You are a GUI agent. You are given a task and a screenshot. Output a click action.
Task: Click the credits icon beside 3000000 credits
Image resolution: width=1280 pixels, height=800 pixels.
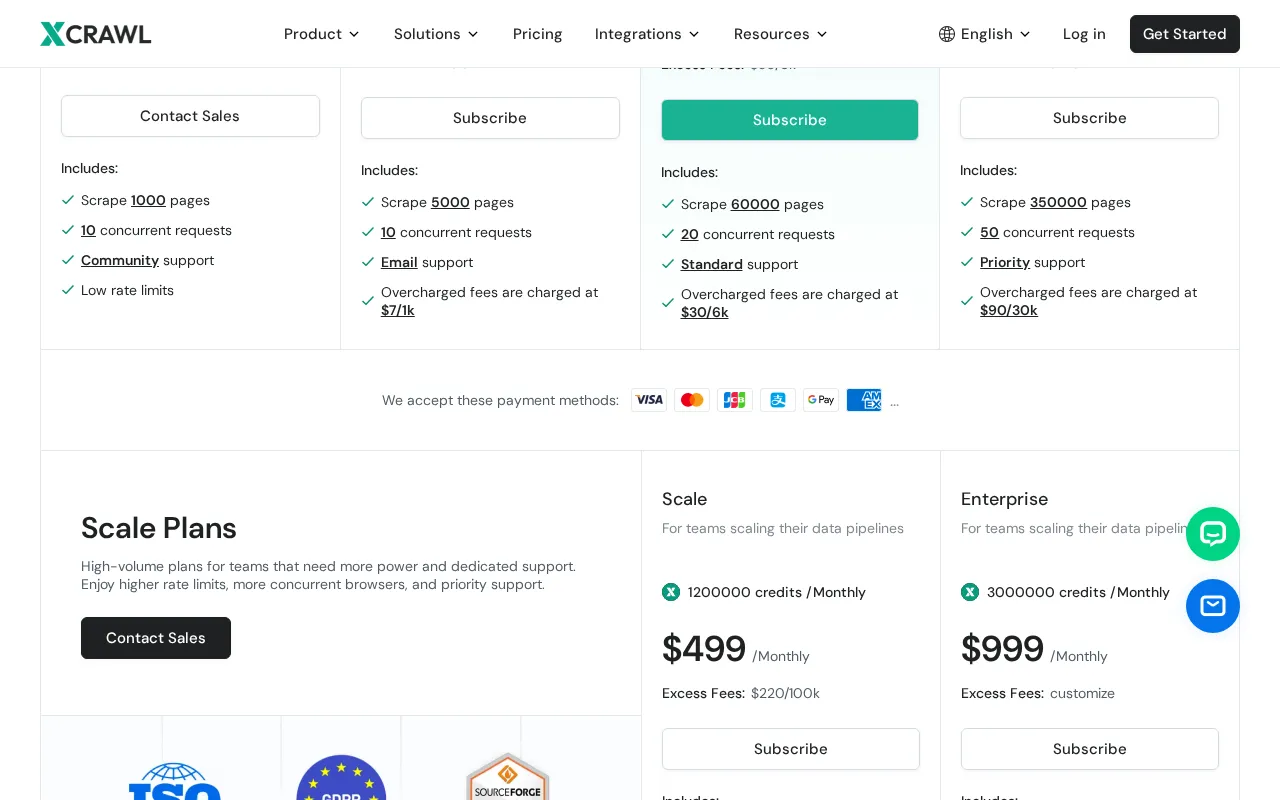click(970, 592)
